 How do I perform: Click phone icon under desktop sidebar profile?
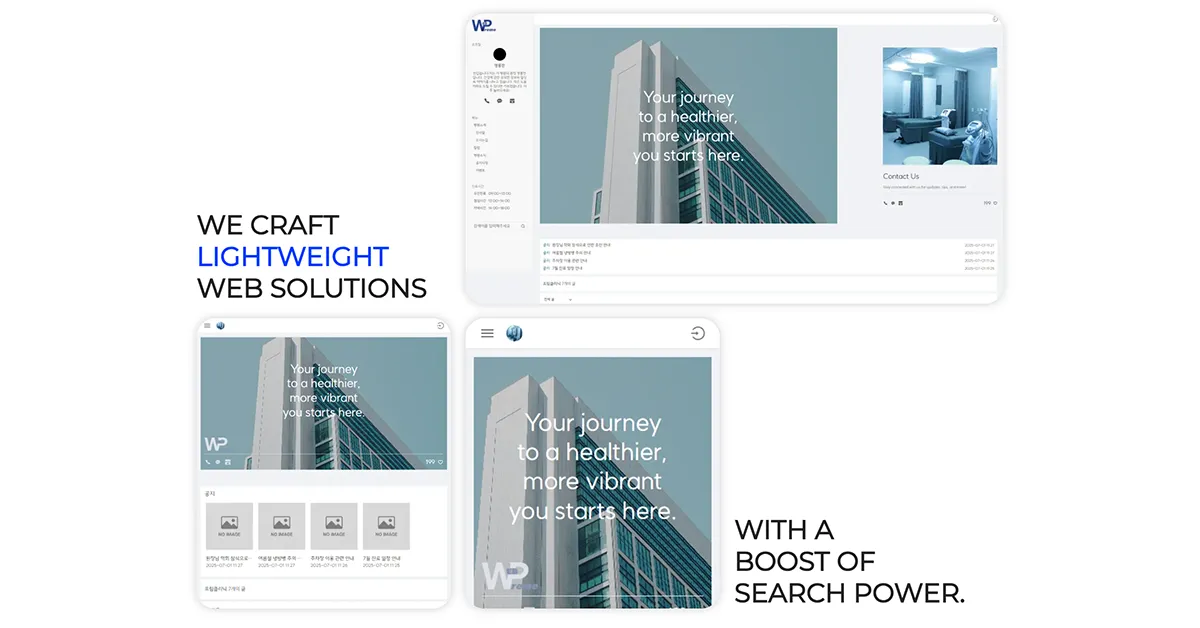[487, 101]
